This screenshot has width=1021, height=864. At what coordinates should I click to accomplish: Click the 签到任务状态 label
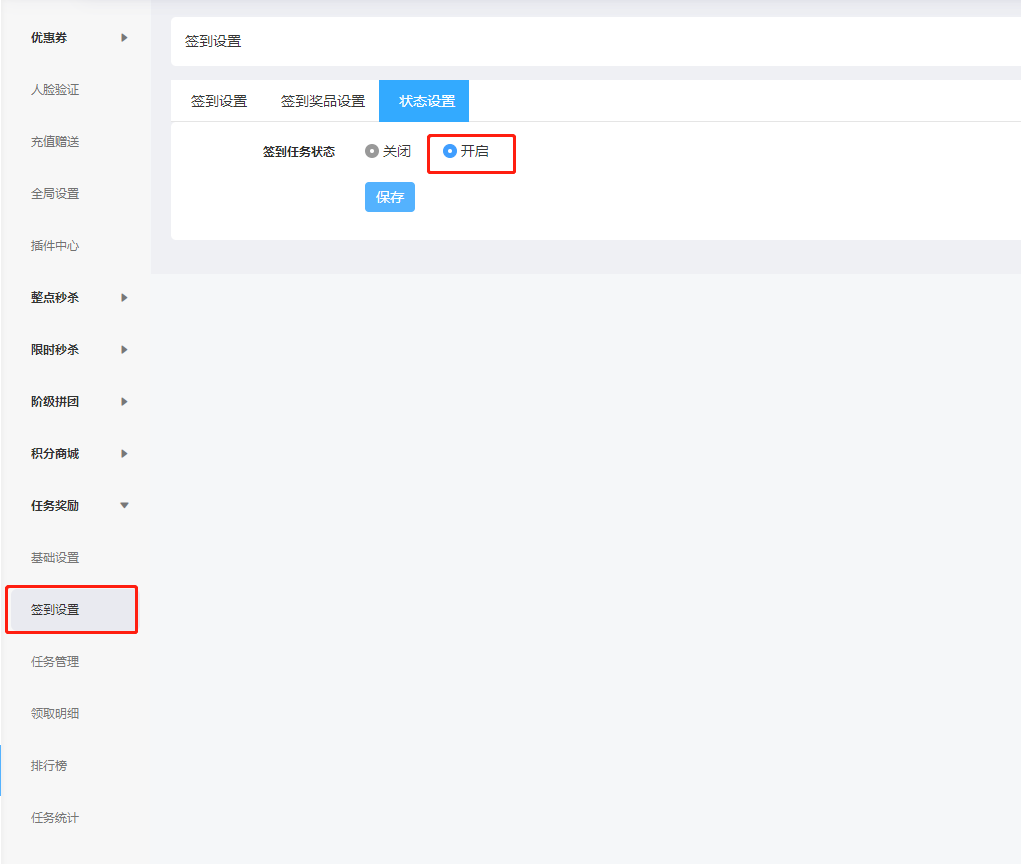pos(299,152)
